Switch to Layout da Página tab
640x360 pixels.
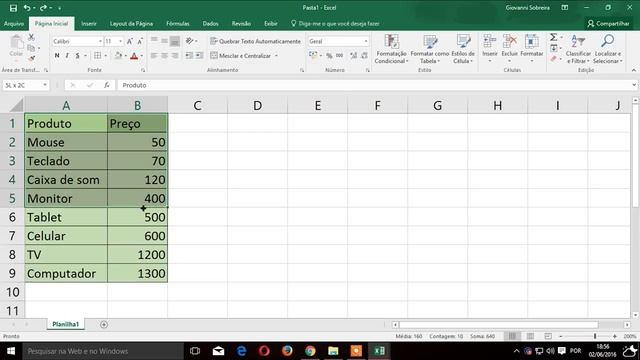click(x=131, y=24)
